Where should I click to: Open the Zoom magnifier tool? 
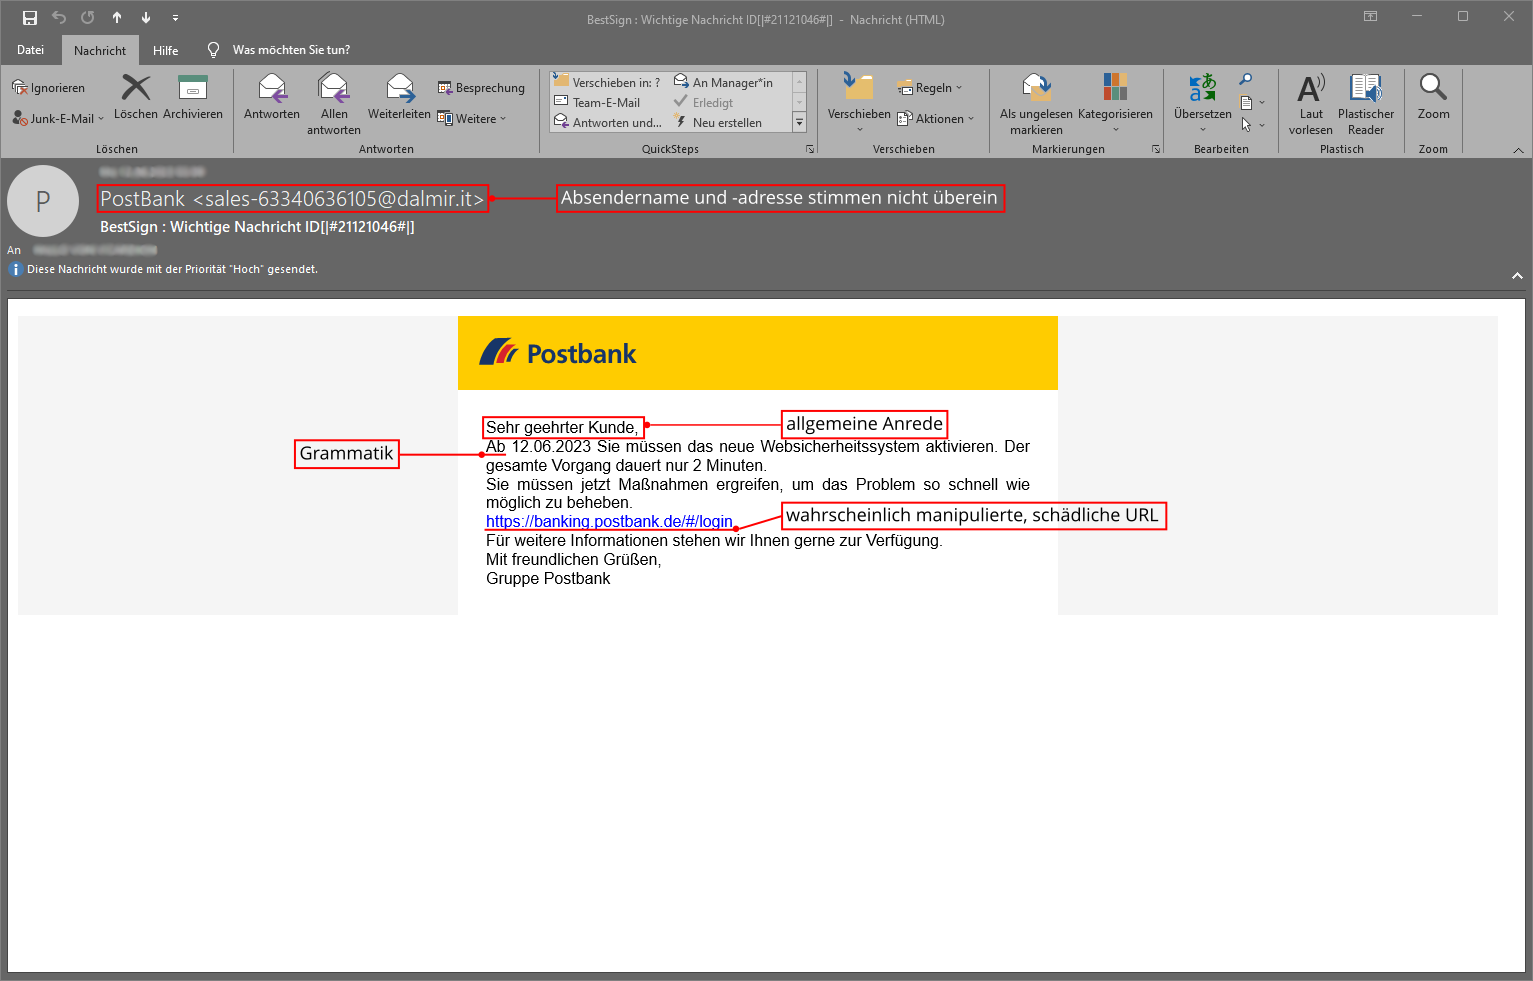click(x=1433, y=90)
